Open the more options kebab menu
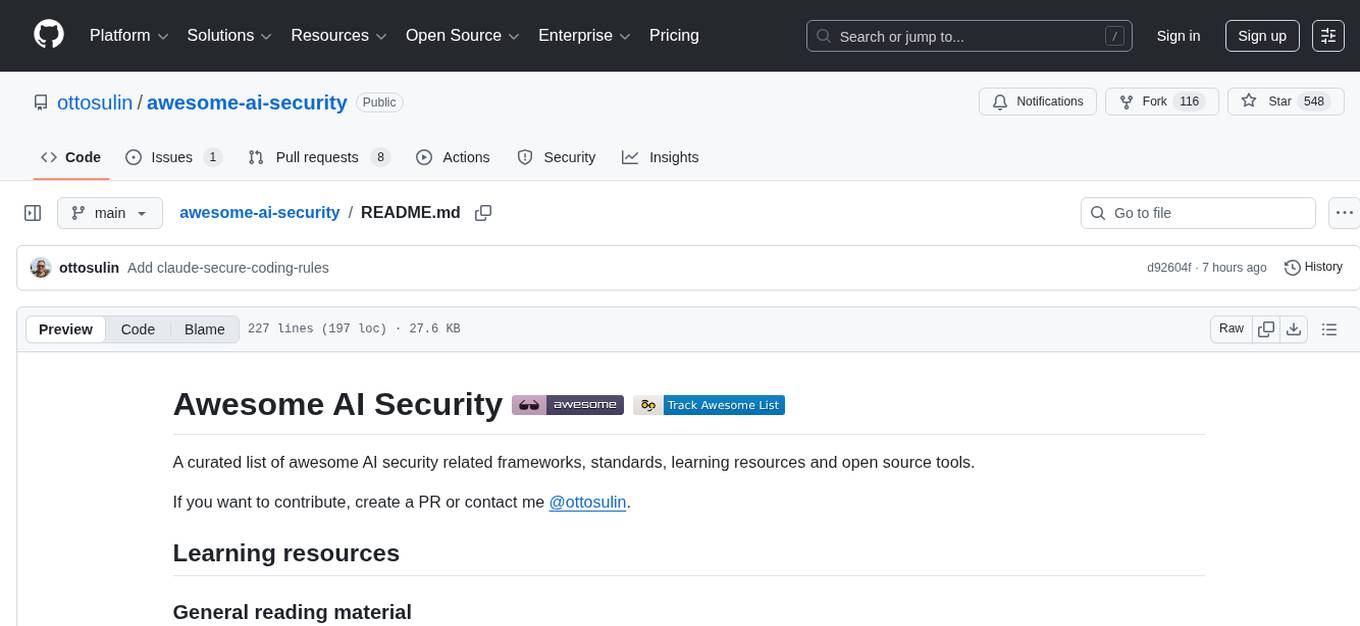 coord(1344,212)
